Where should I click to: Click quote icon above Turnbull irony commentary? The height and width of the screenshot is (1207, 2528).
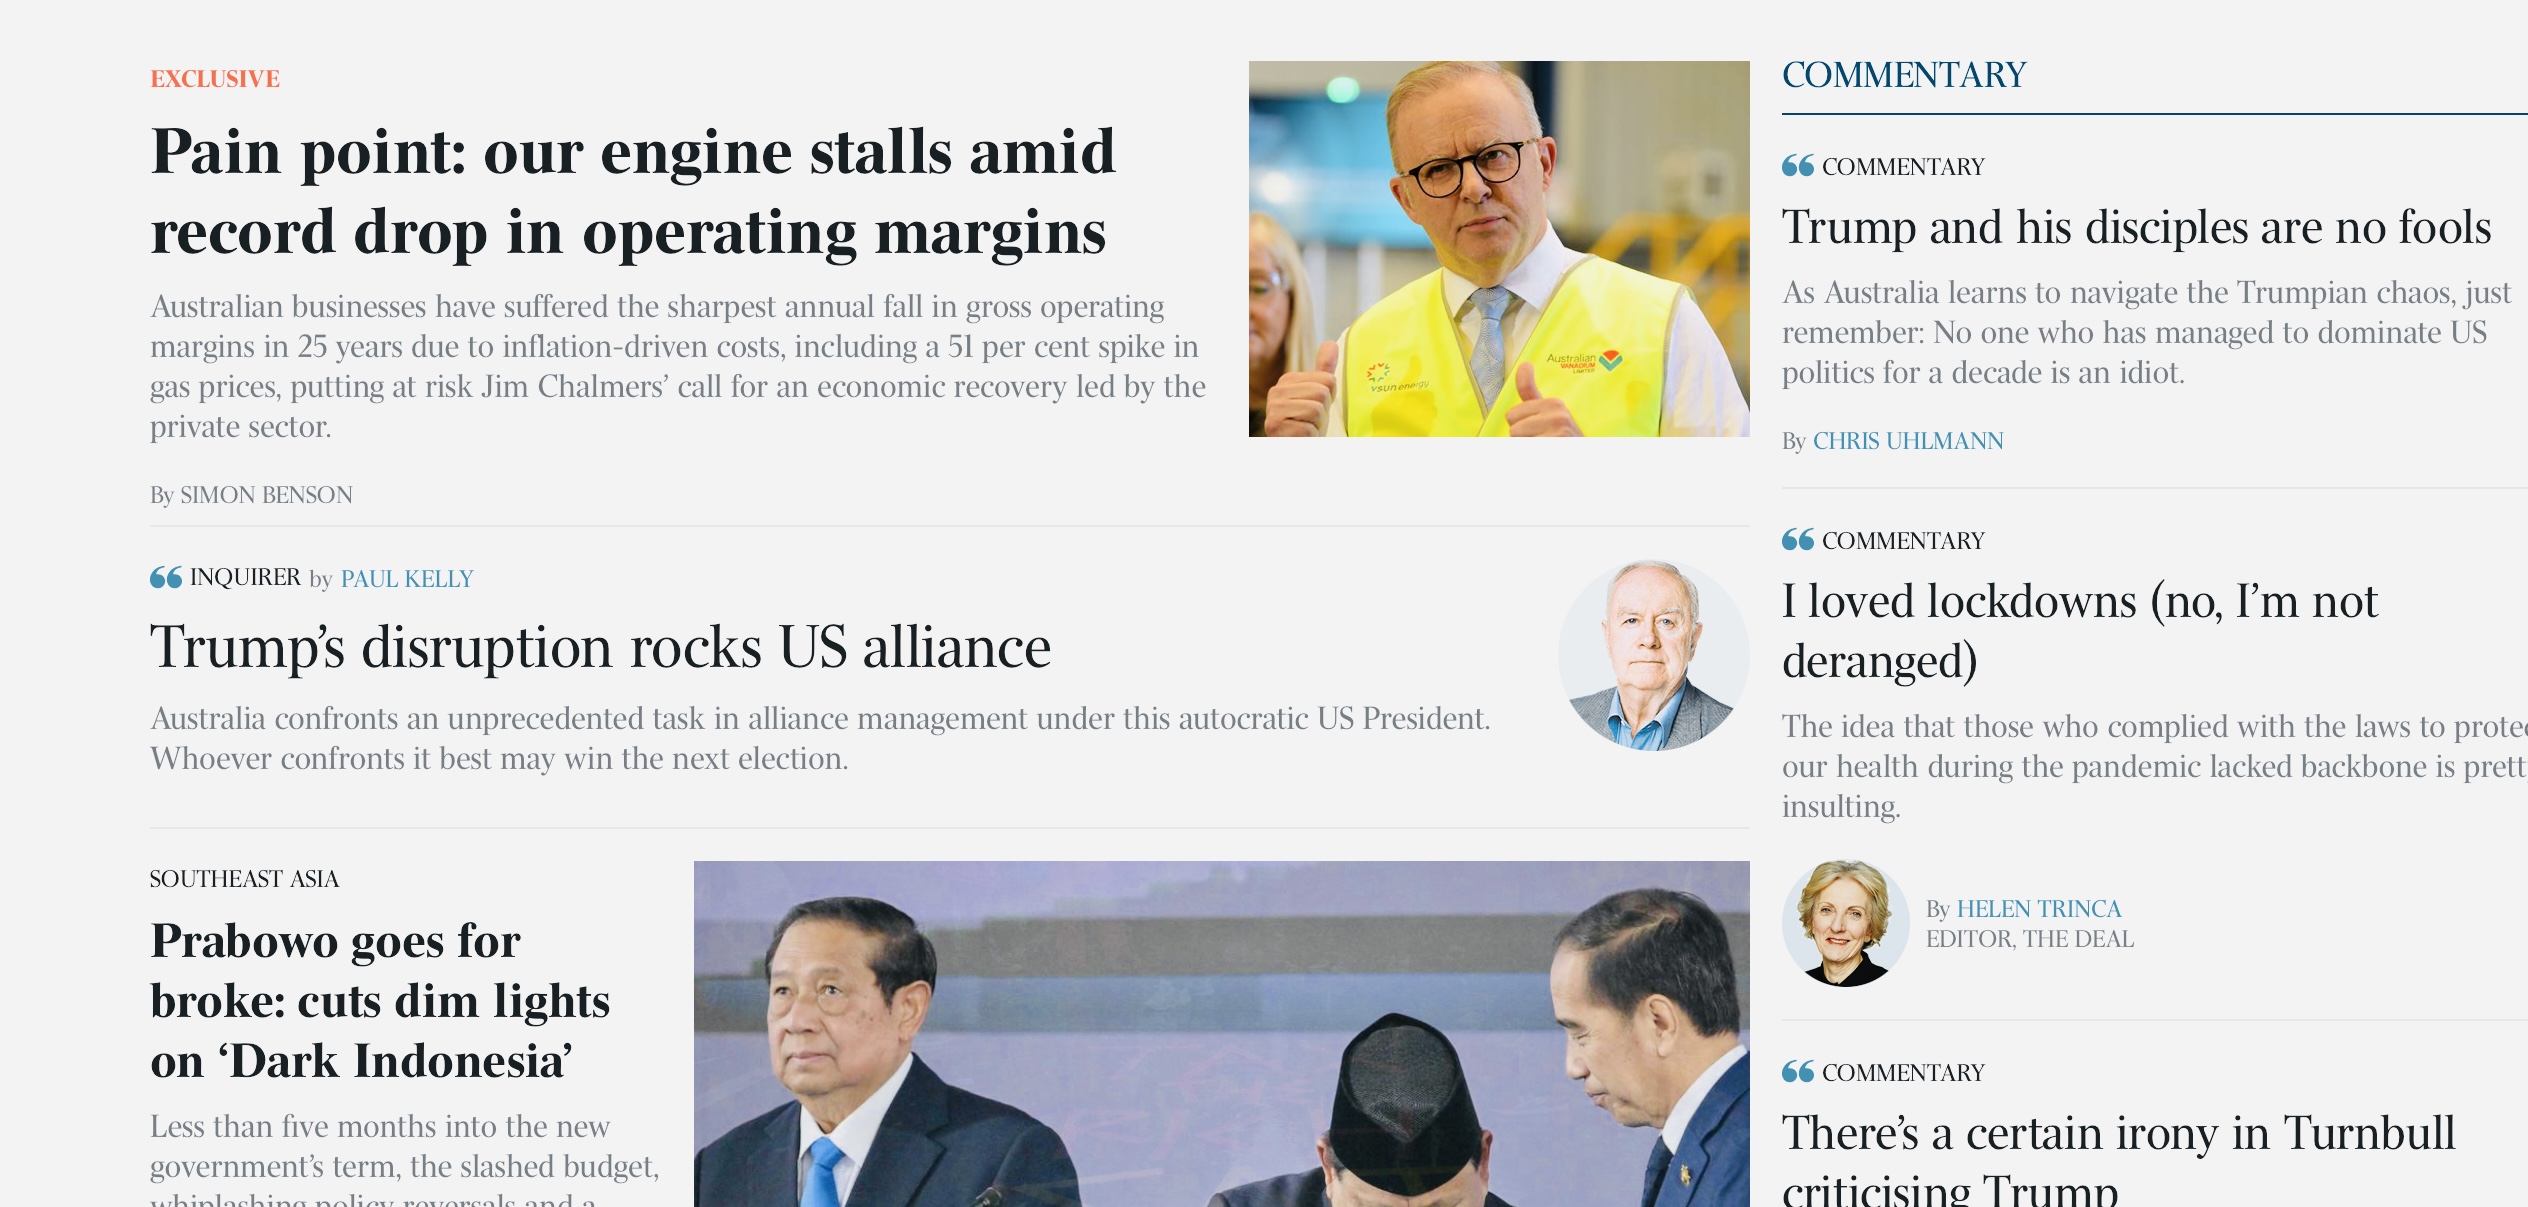(1798, 1072)
